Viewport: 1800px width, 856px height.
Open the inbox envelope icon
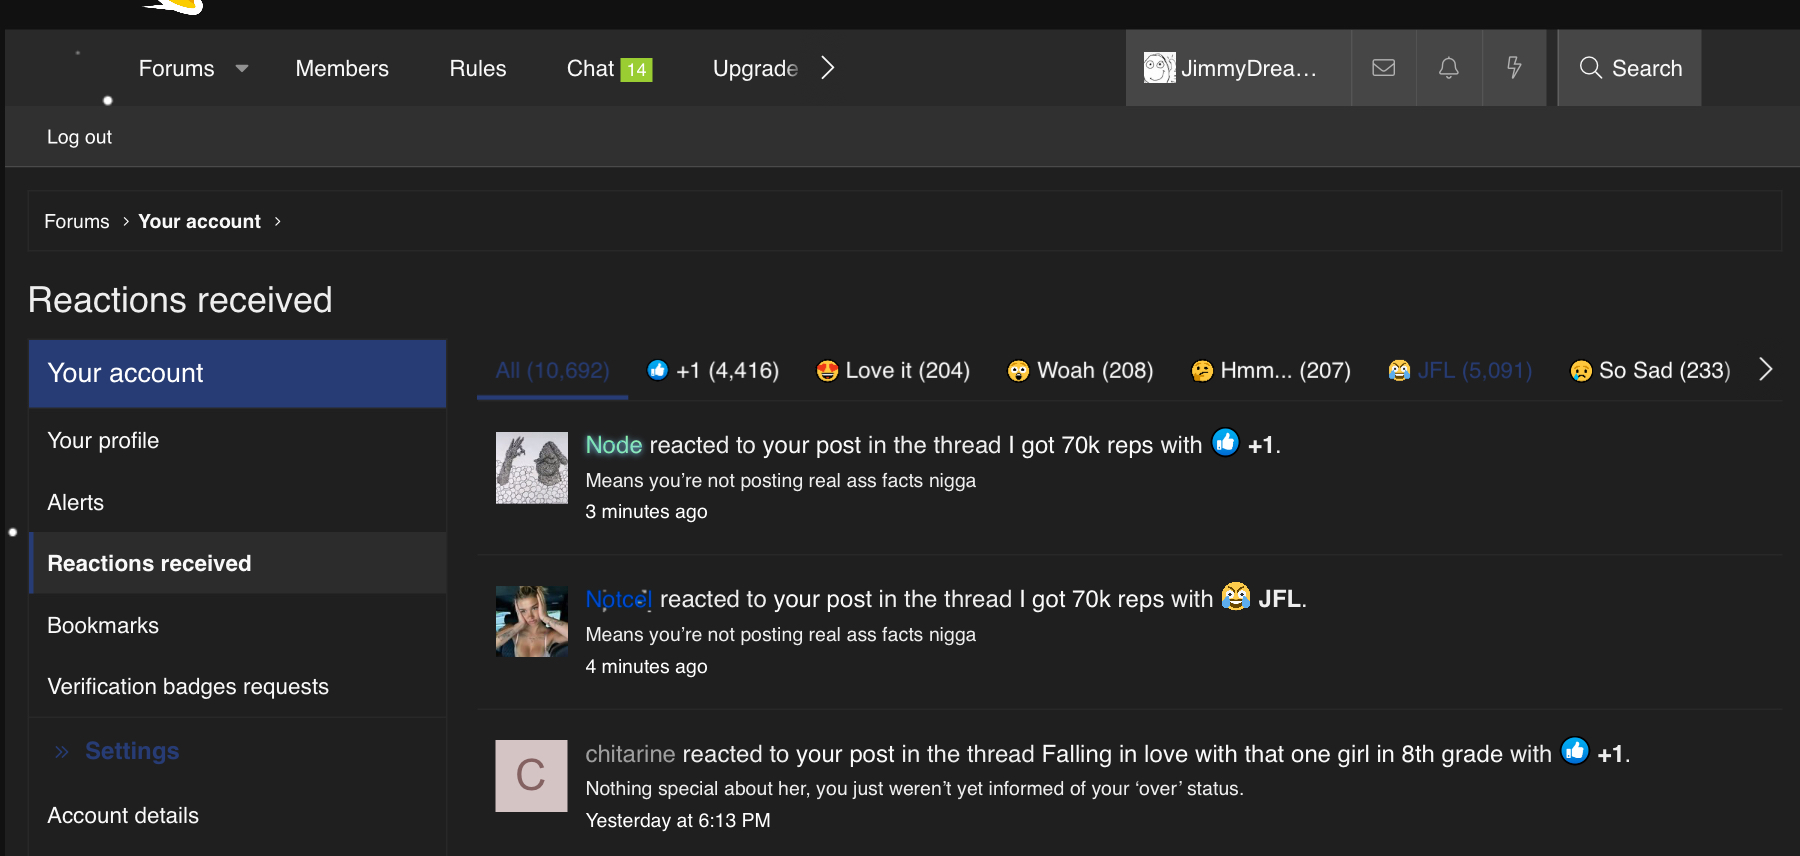pos(1383,68)
